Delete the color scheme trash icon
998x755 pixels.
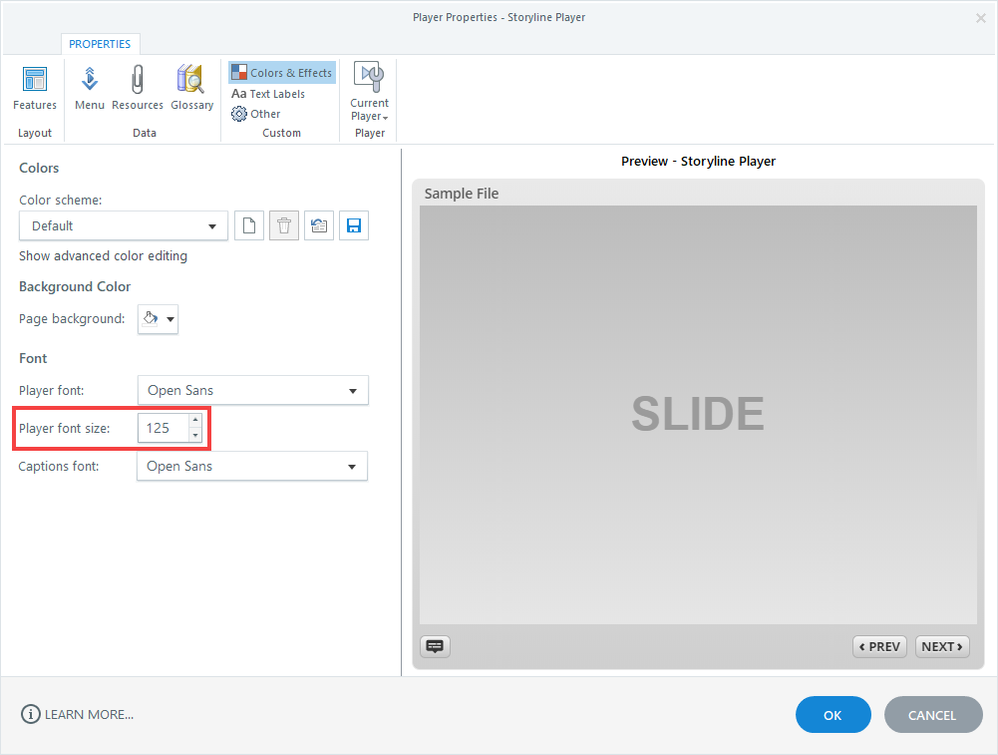pyautogui.click(x=284, y=225)
